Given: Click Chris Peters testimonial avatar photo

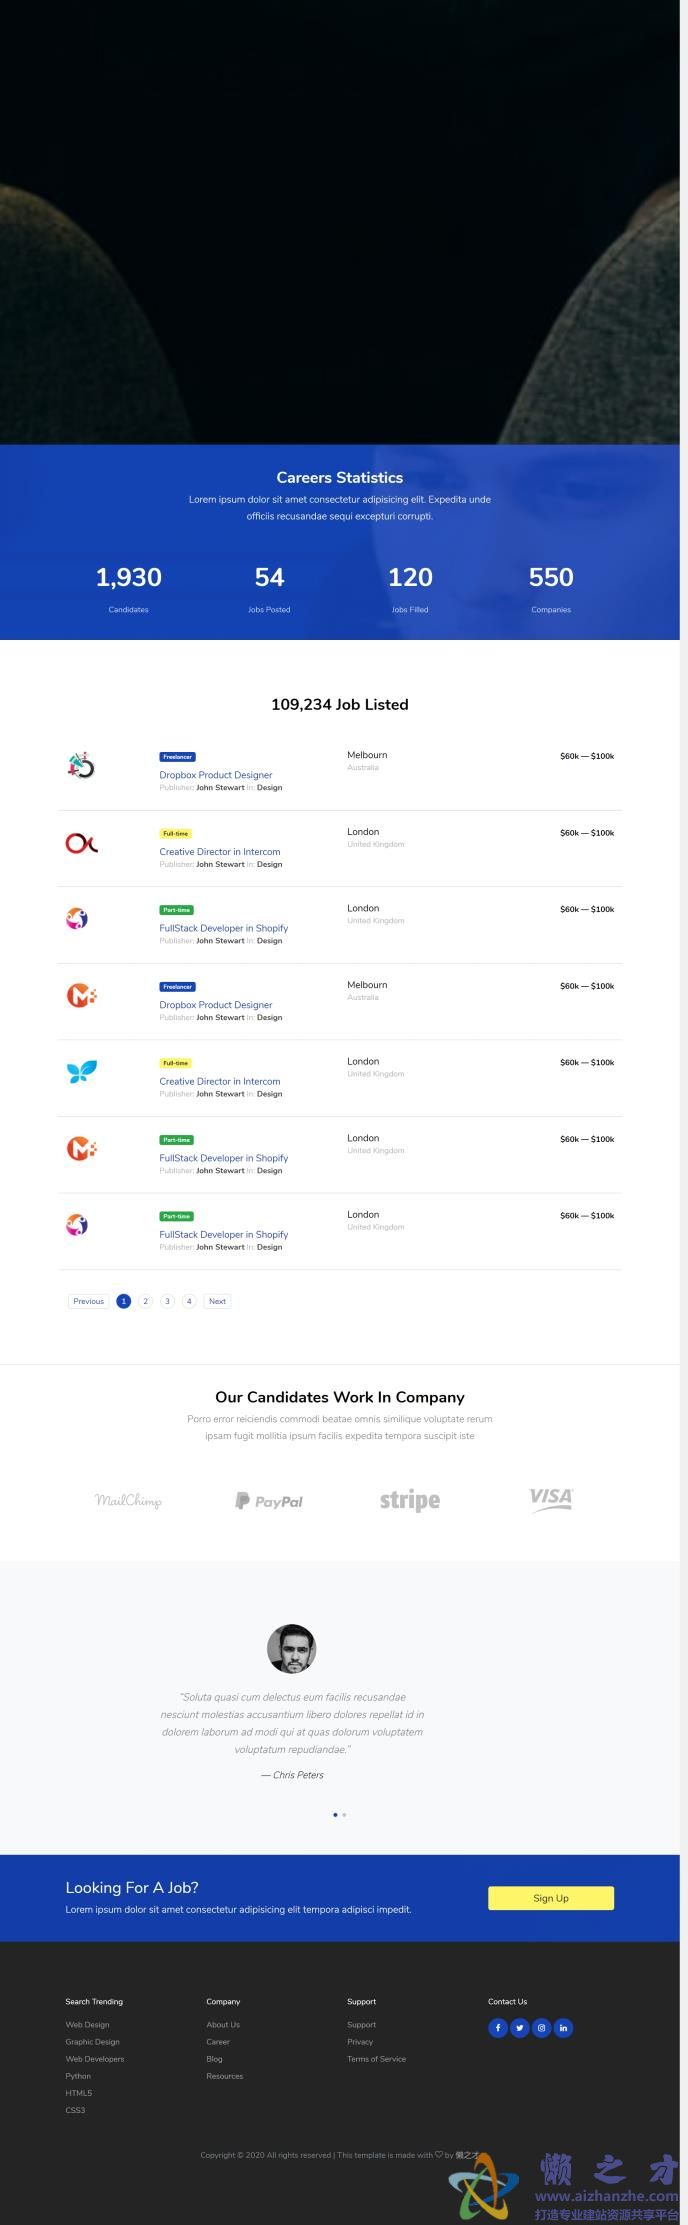Looking at the screenshot, I should 292,1648.
